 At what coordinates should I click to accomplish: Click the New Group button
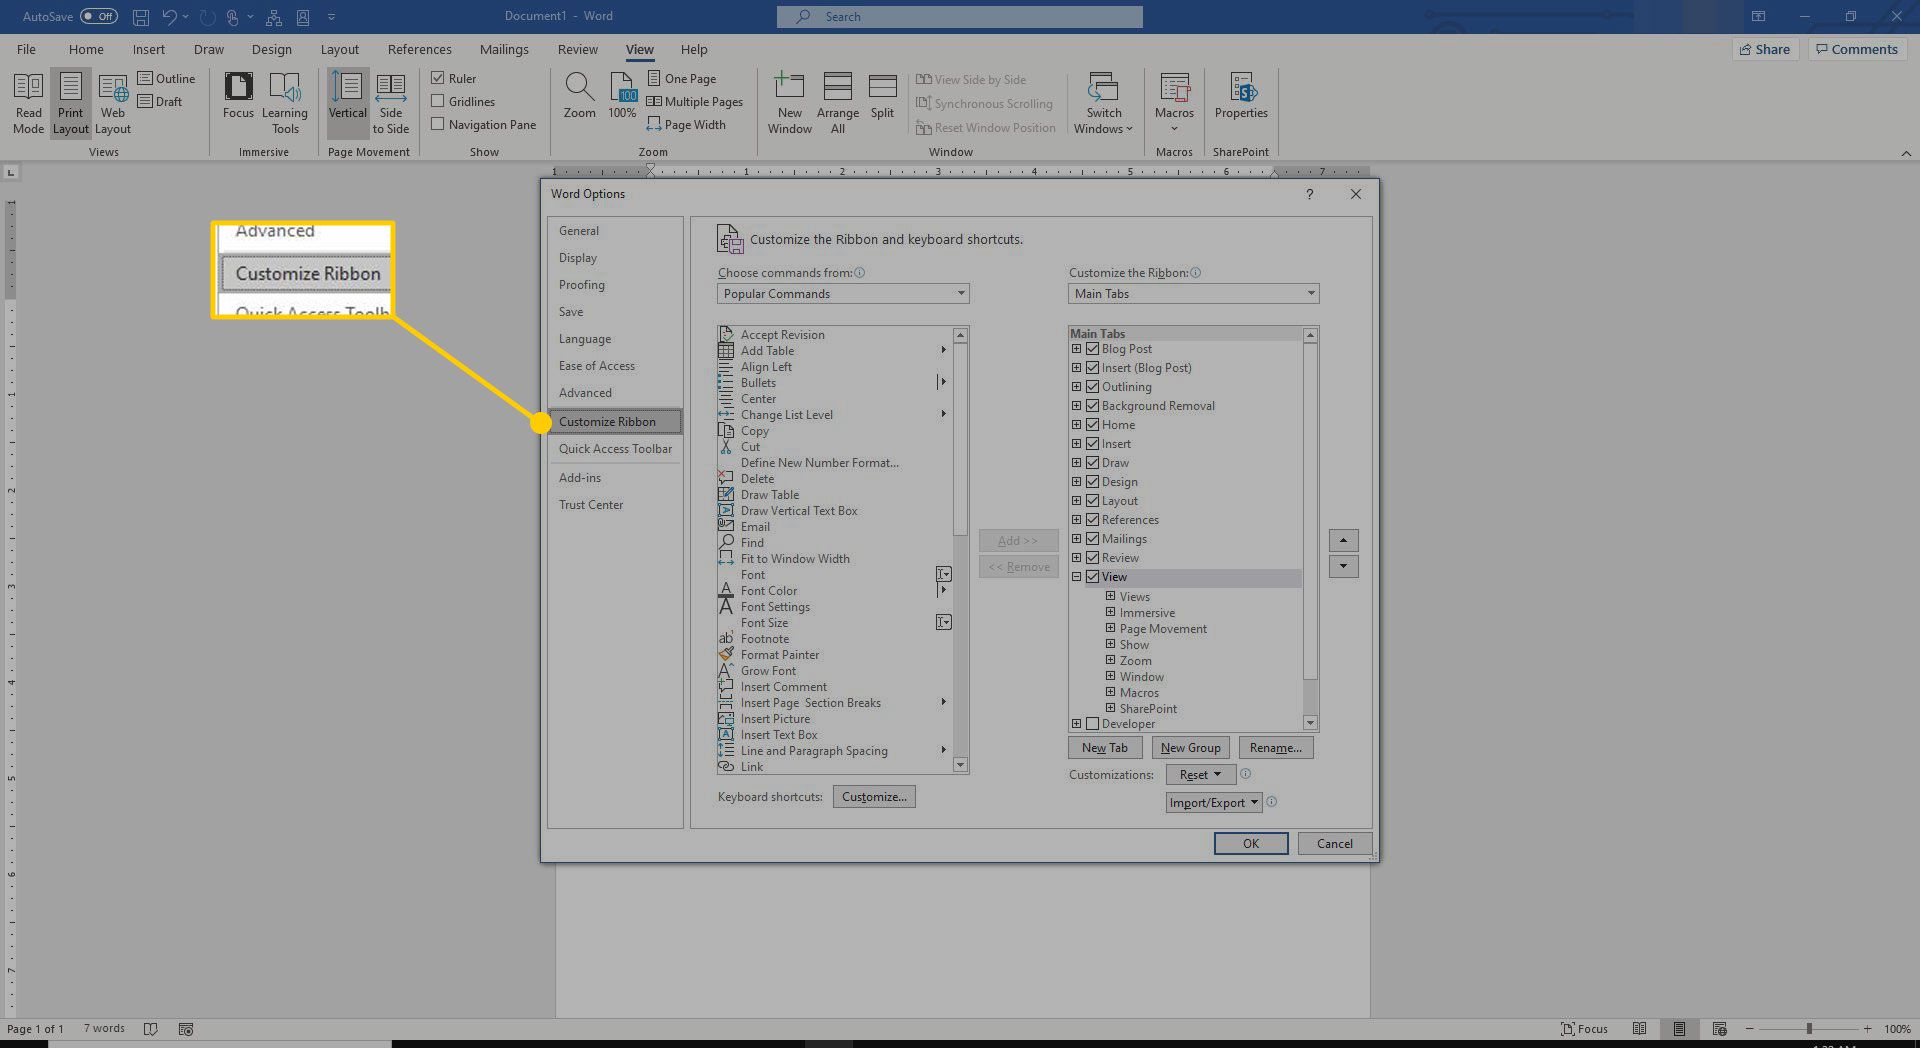pos(1190,748)
